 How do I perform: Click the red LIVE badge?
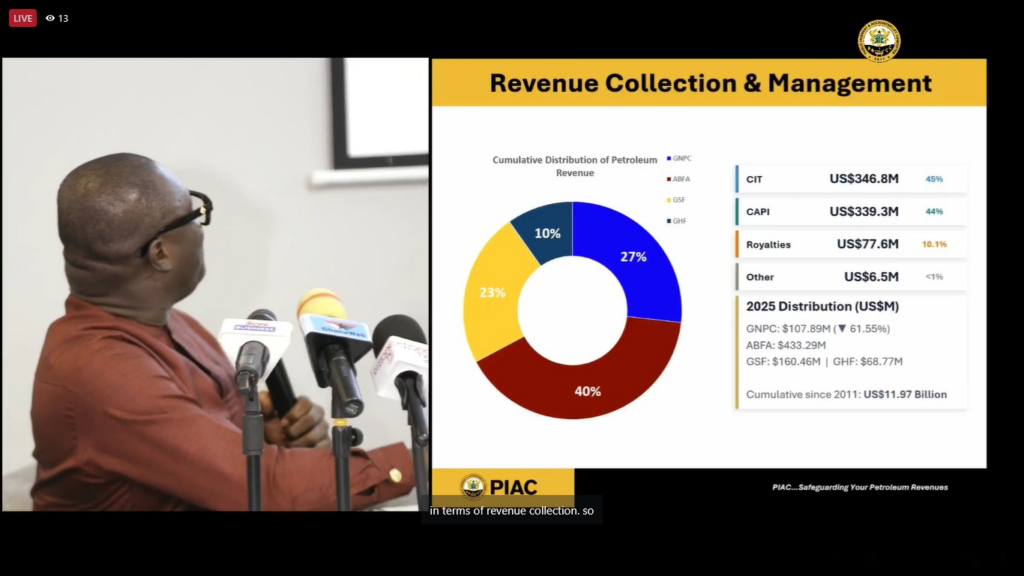pos(23,18)
